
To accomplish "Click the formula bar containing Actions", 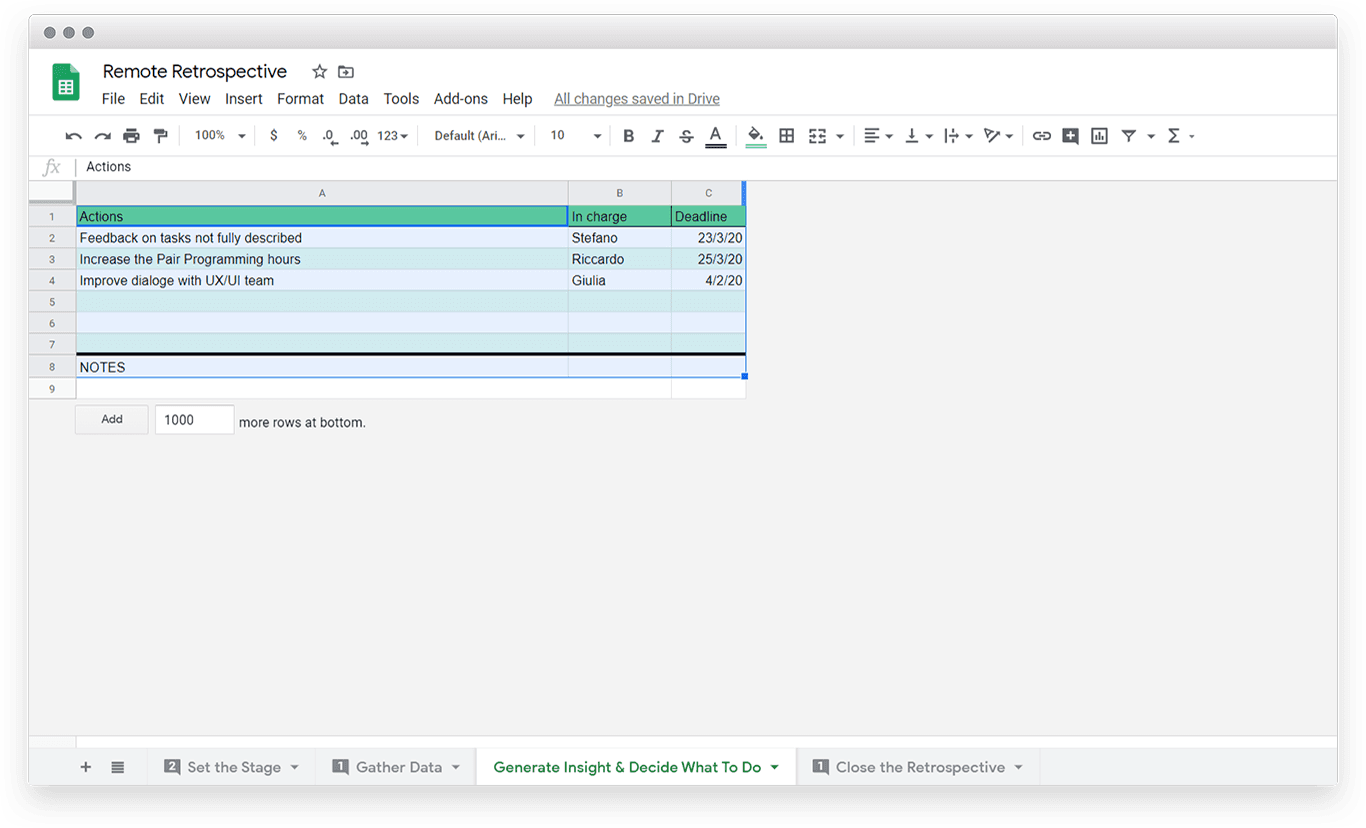I will point(706,167).
